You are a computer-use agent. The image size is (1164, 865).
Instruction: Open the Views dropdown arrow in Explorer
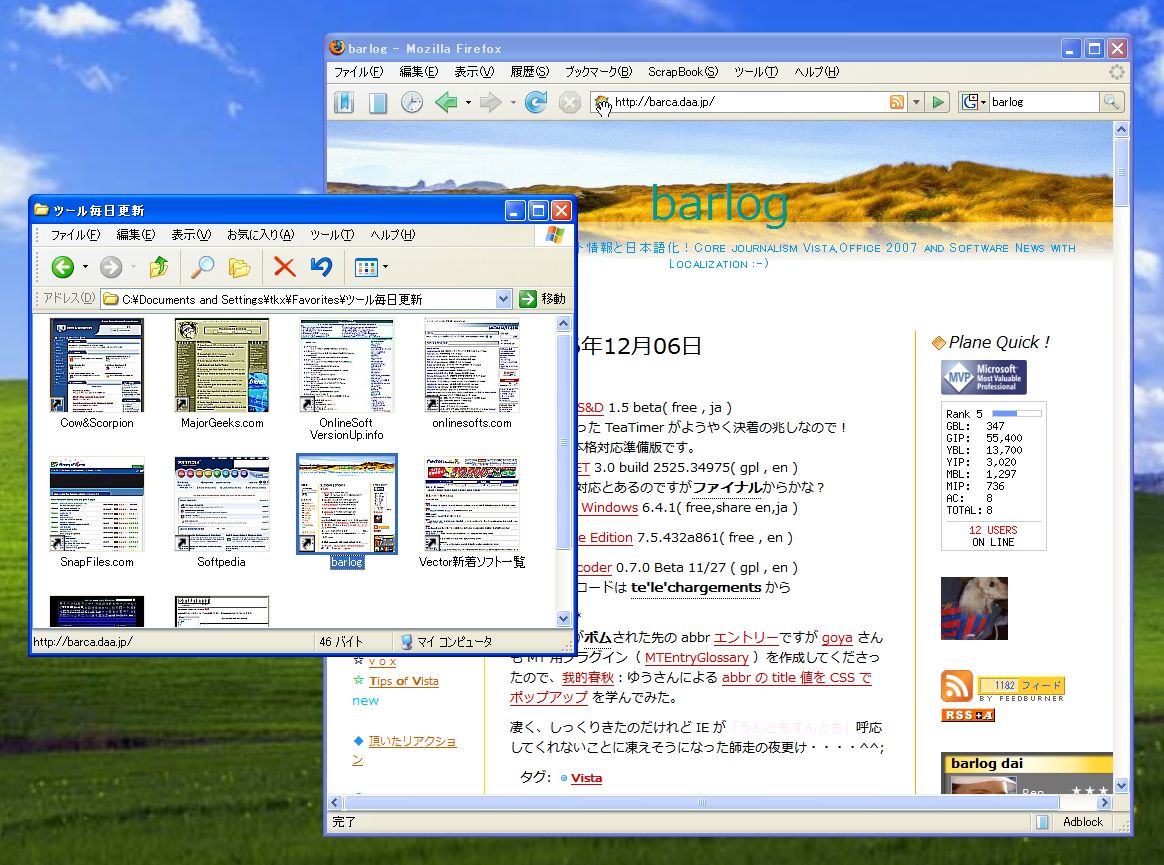tap(385, 267)
